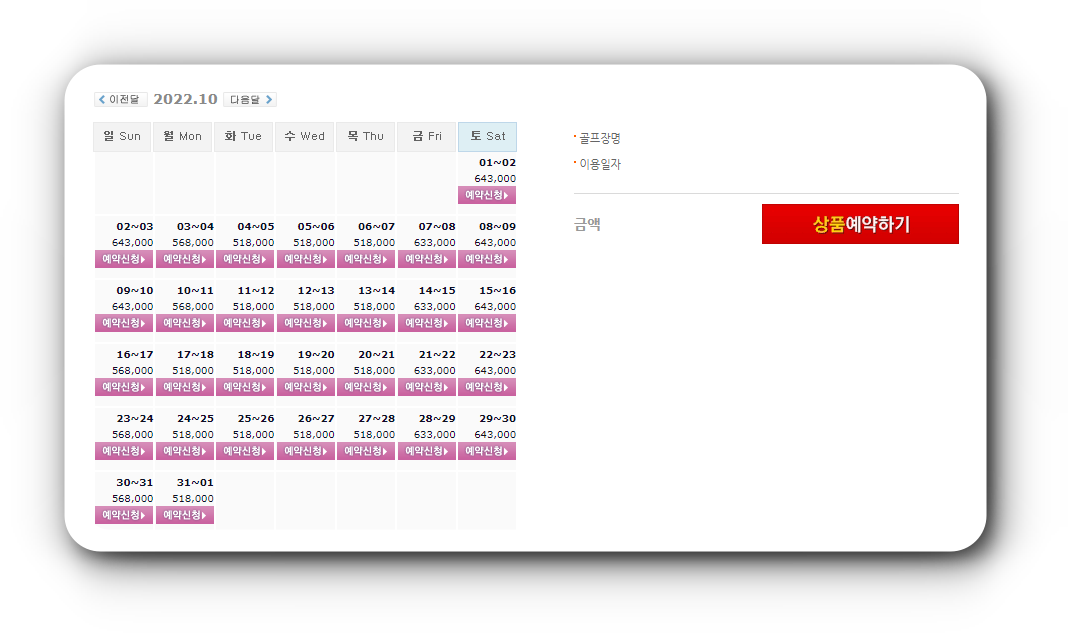Click the 금액 amount label
This screenshot has height=633, width=1068.
click(x=587, y=224)
